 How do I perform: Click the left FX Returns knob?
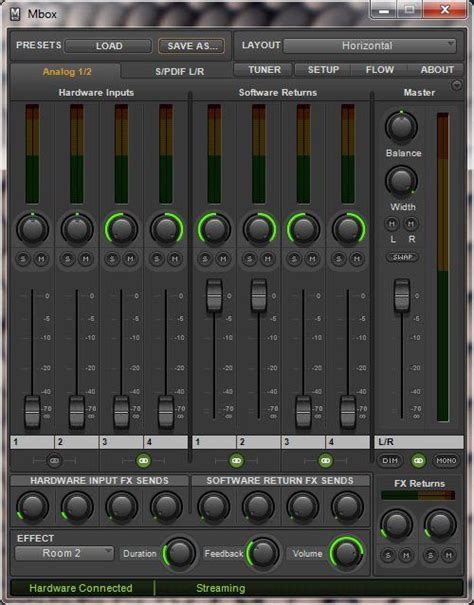pyautogui.click(x=397, y=525)
